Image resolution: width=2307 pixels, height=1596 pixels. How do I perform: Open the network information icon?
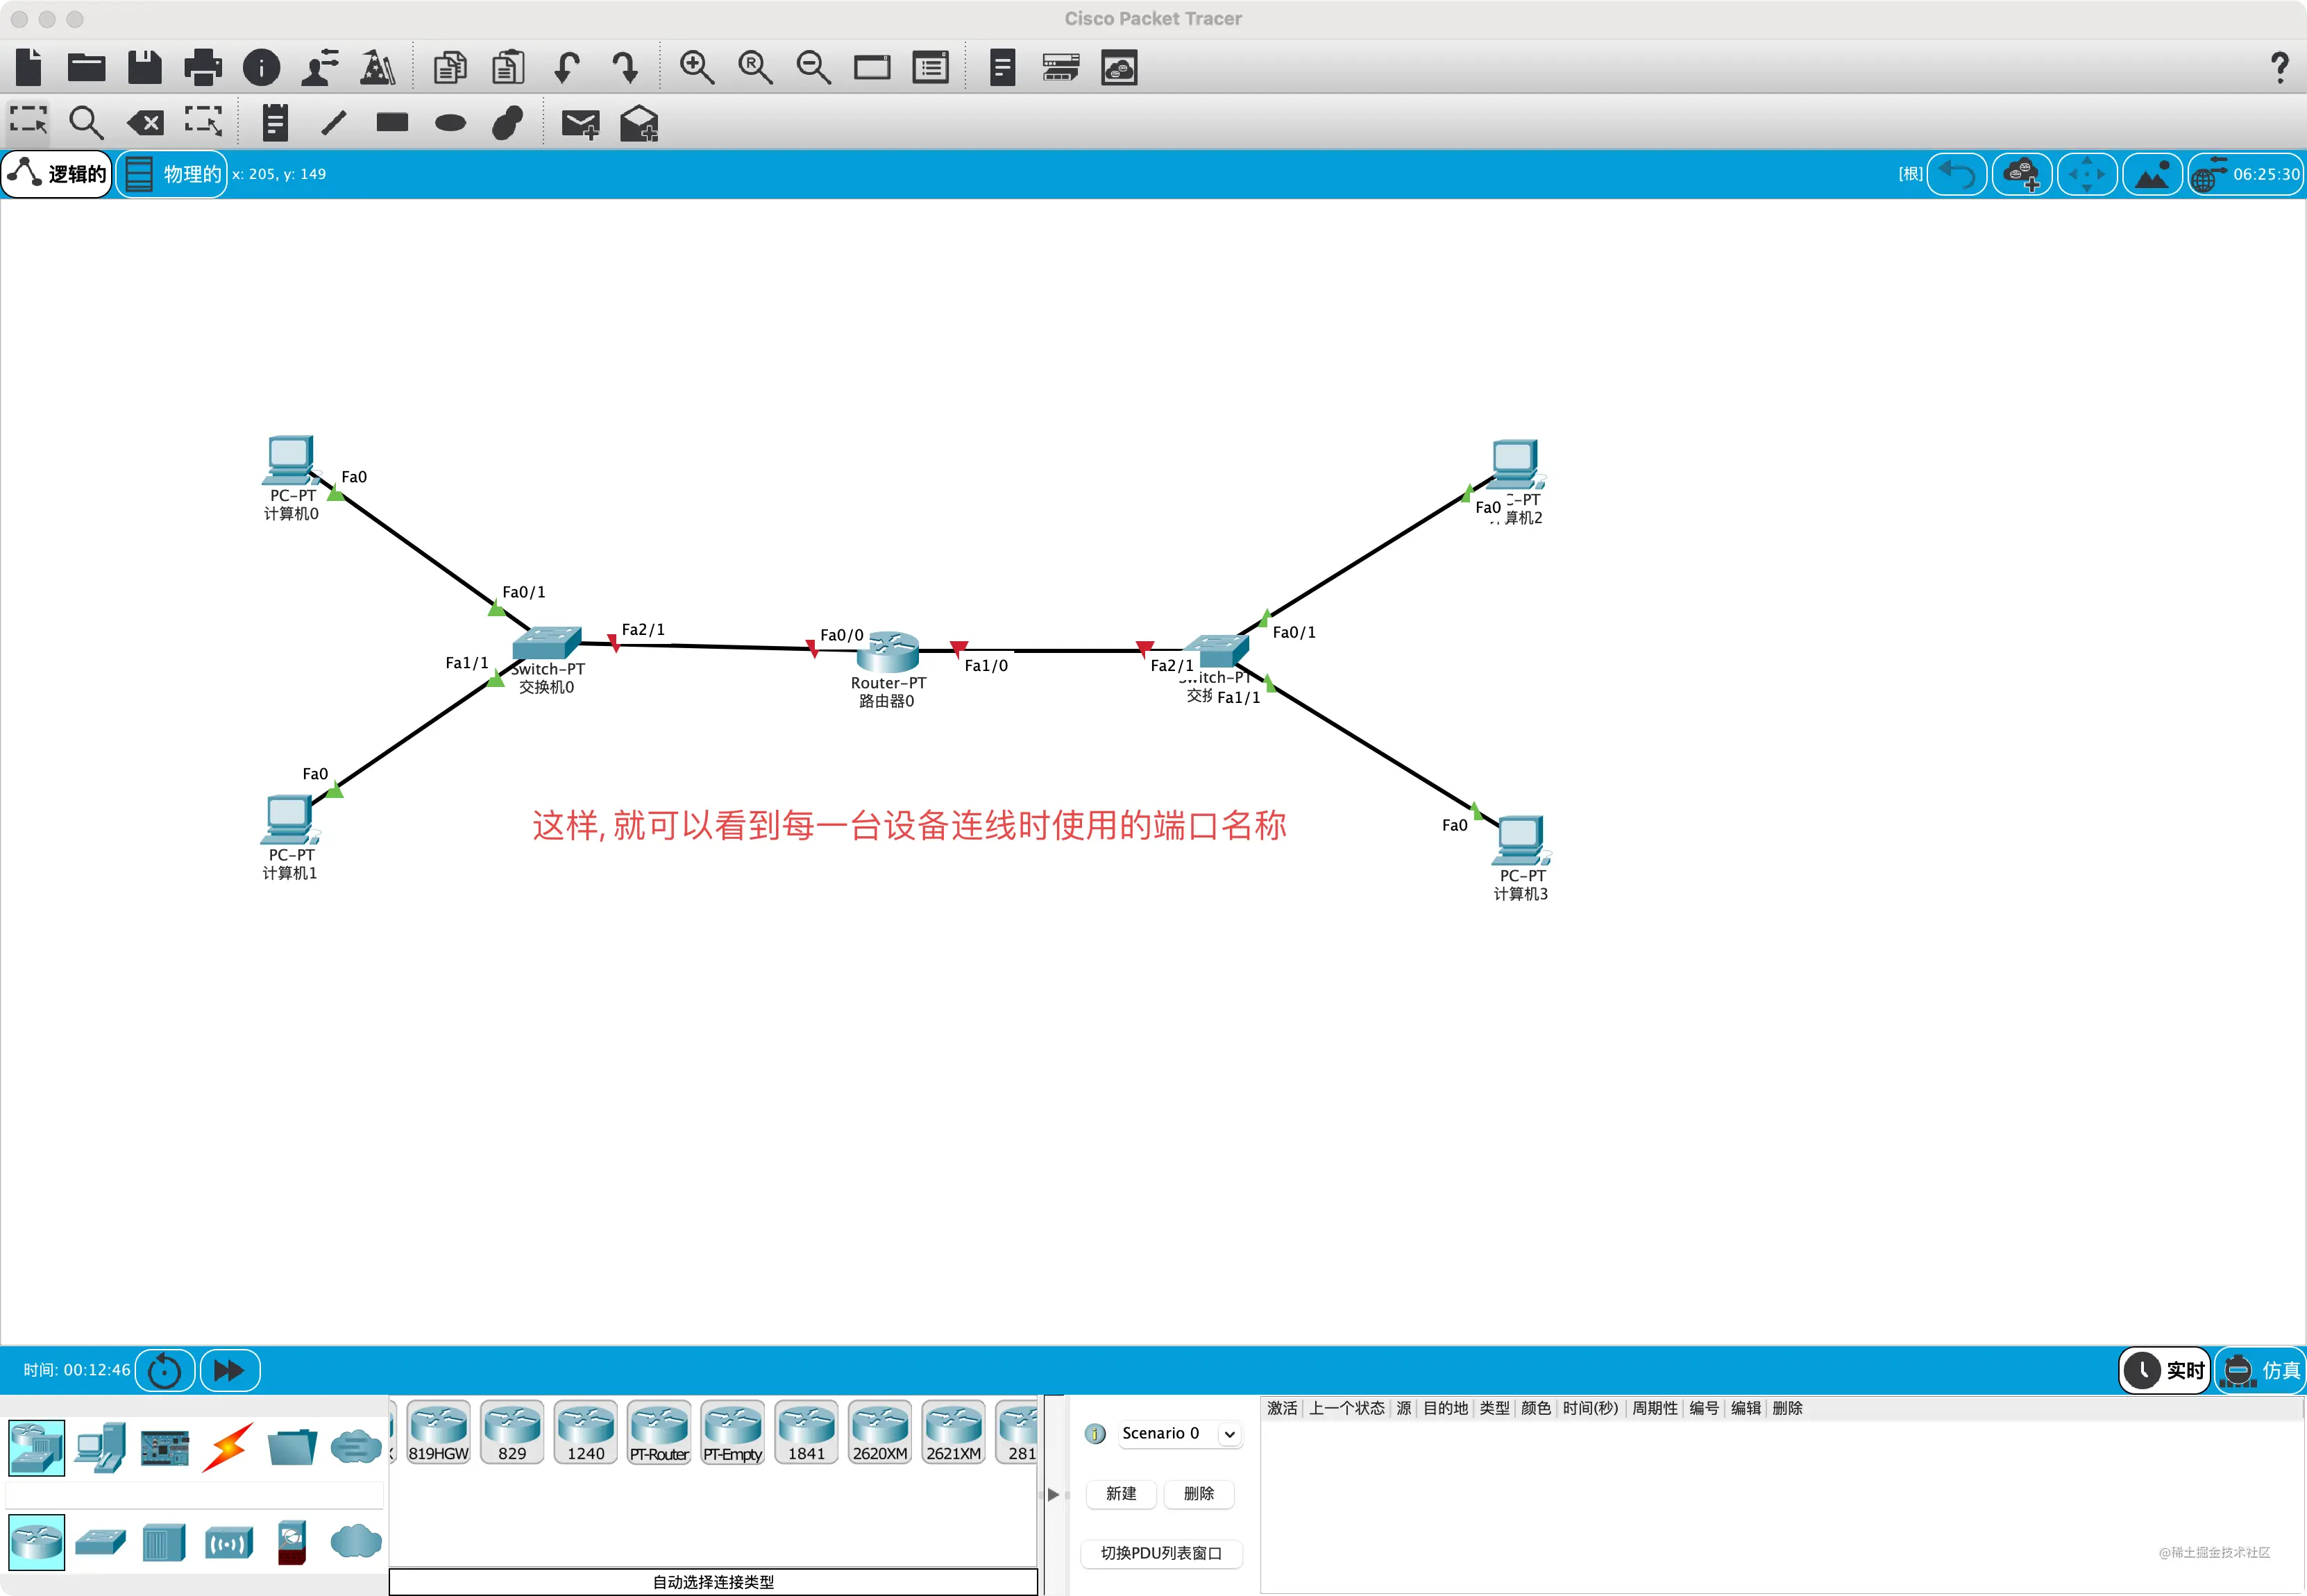262,67
